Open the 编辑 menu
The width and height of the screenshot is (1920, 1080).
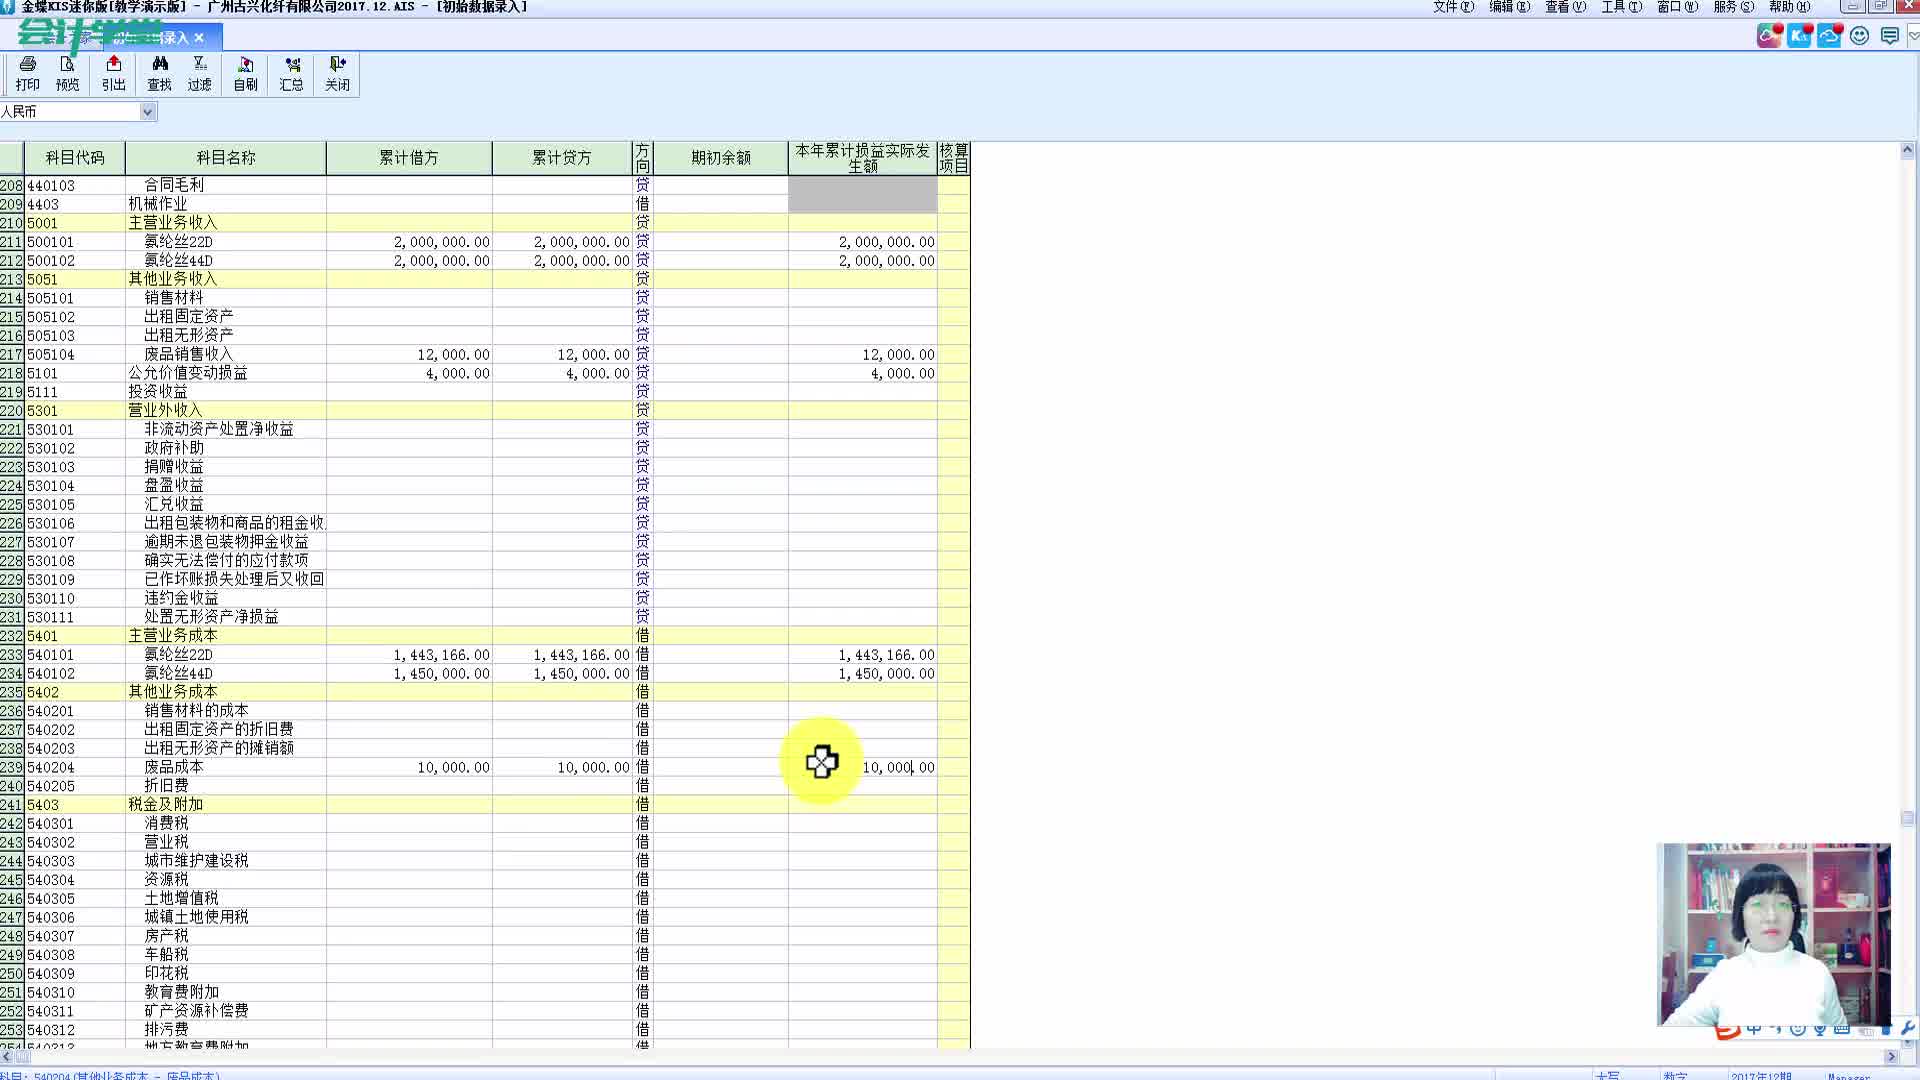1509,7
